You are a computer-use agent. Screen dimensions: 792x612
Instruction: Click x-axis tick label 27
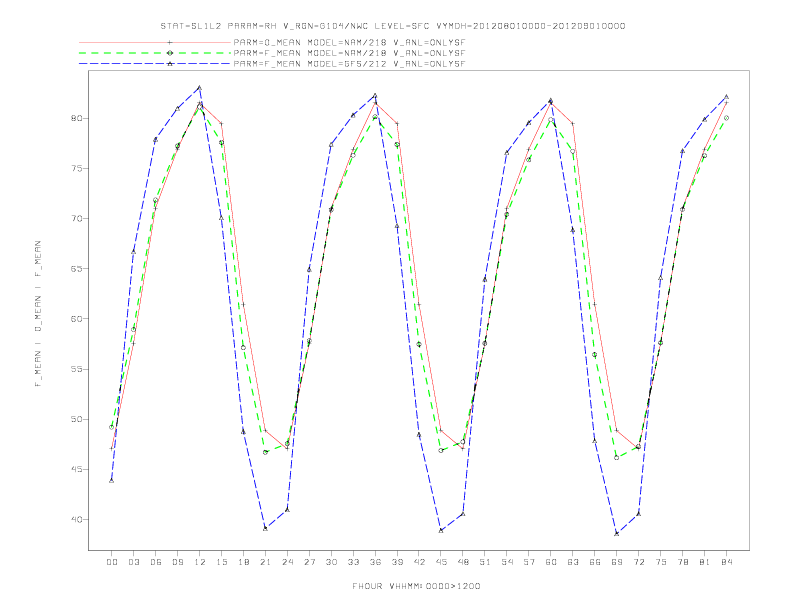[x=310, y=562]
